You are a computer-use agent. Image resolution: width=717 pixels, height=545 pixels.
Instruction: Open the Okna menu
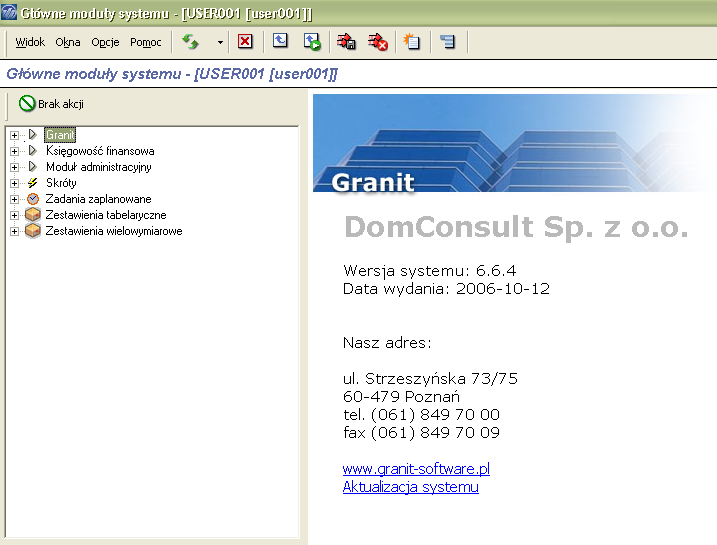pos(68,42)
